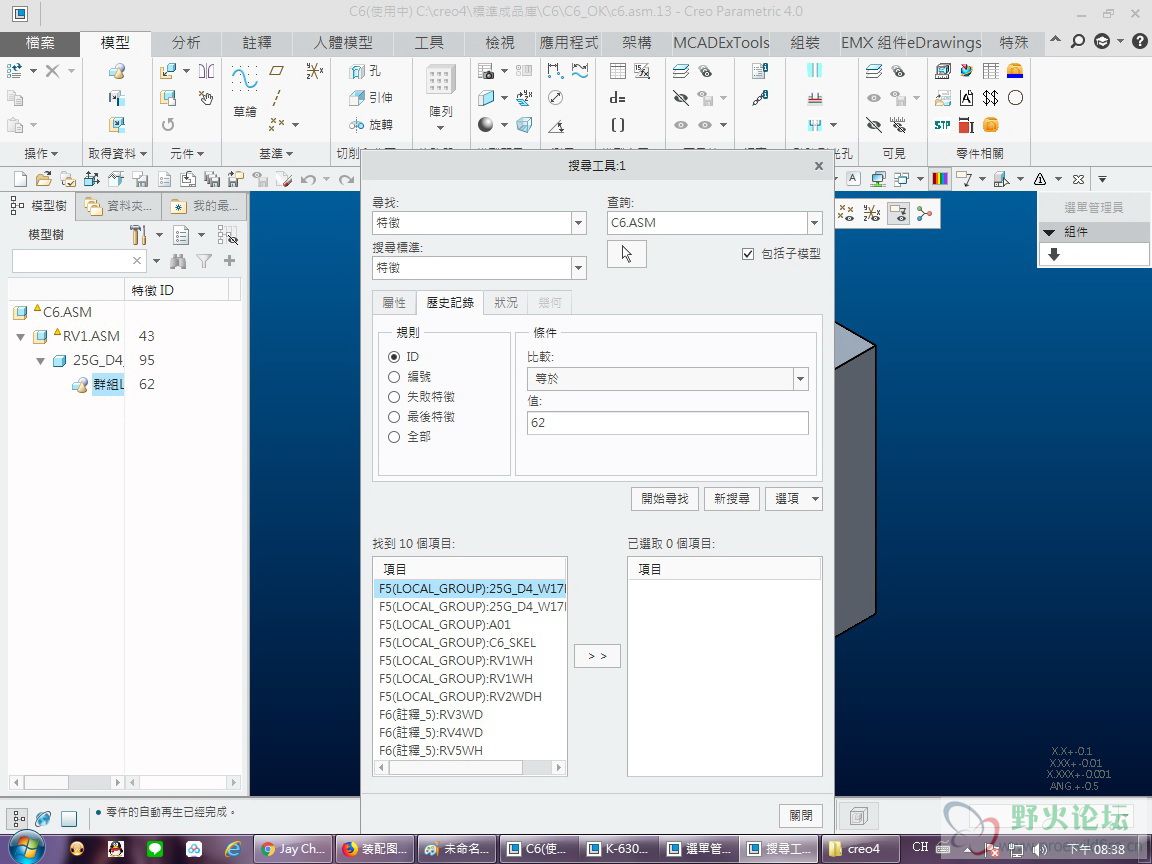1152x864 pixels.
Task: Open the 選項 dropdown button
Action: (x=793, y=499)
